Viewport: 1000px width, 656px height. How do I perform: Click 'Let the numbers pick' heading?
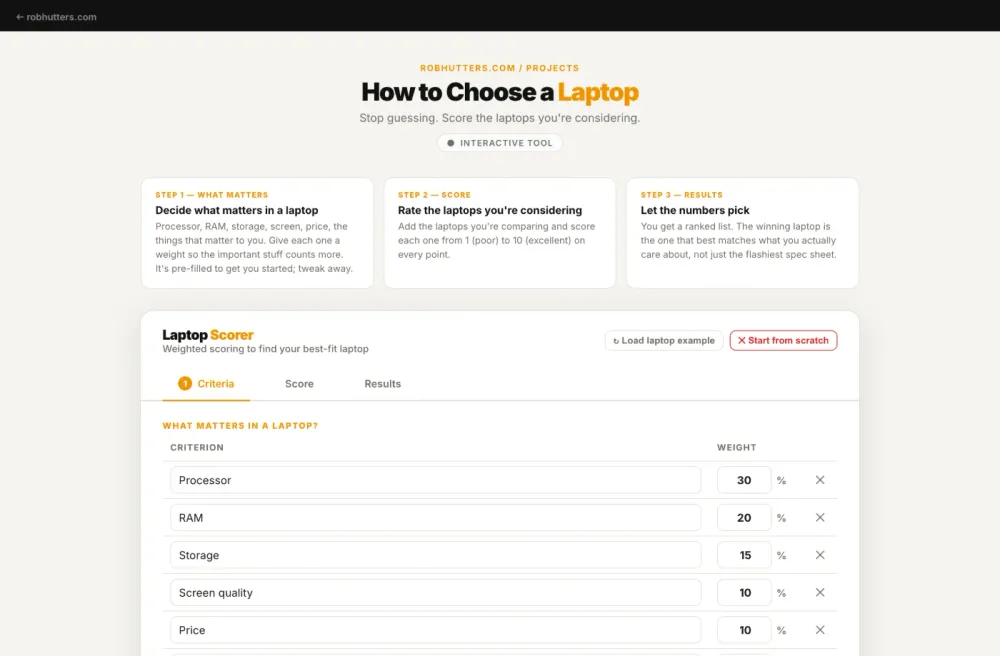pos(695,210)
